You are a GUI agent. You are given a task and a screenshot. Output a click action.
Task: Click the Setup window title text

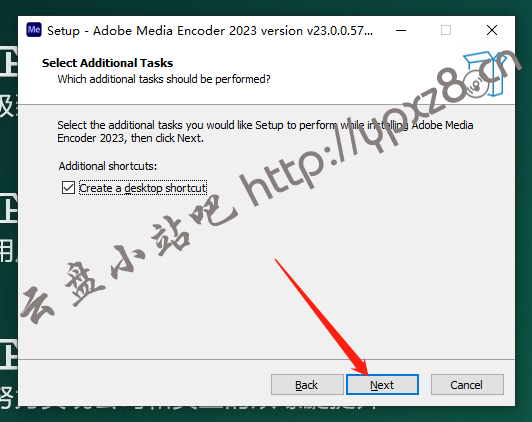pos(210,31)
